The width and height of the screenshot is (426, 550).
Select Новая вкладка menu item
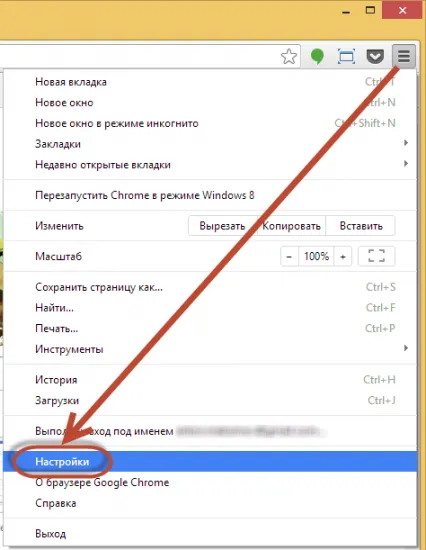[x=210, y=82]
